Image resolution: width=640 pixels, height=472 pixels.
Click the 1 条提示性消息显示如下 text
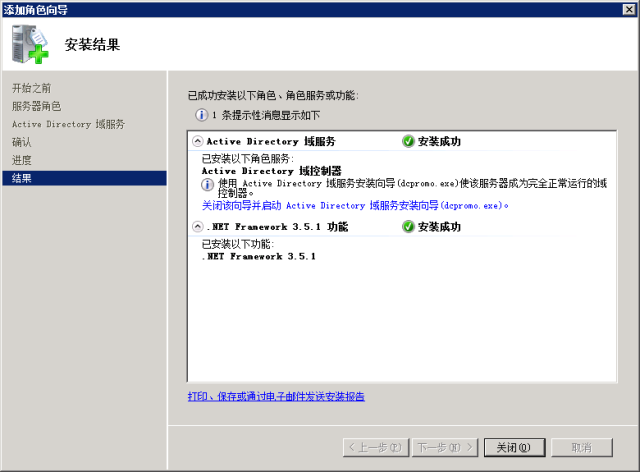point(266,115)
